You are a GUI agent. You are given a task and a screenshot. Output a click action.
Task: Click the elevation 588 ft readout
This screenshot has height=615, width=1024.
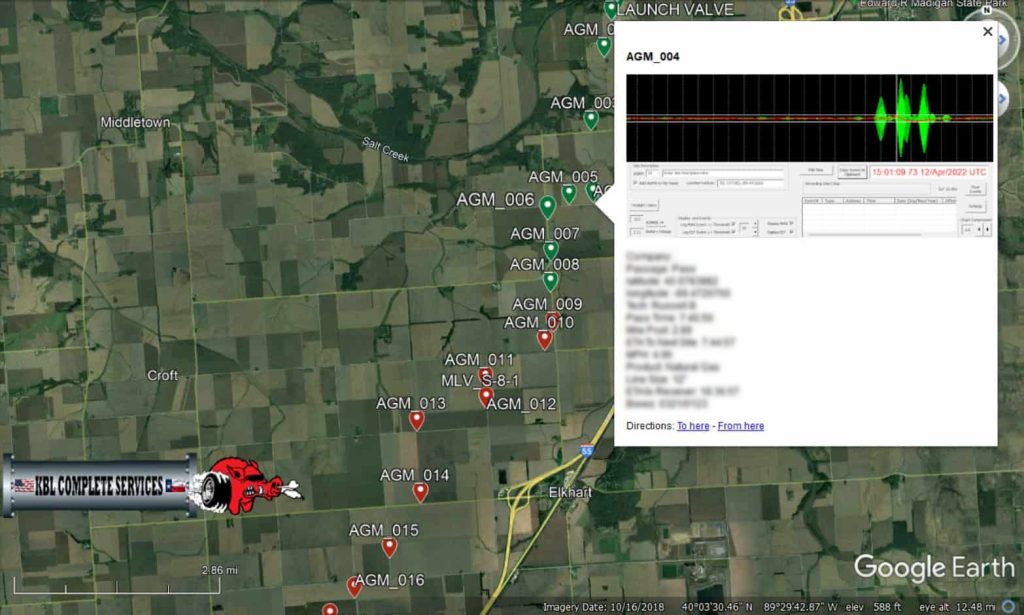tap(874, 607)
